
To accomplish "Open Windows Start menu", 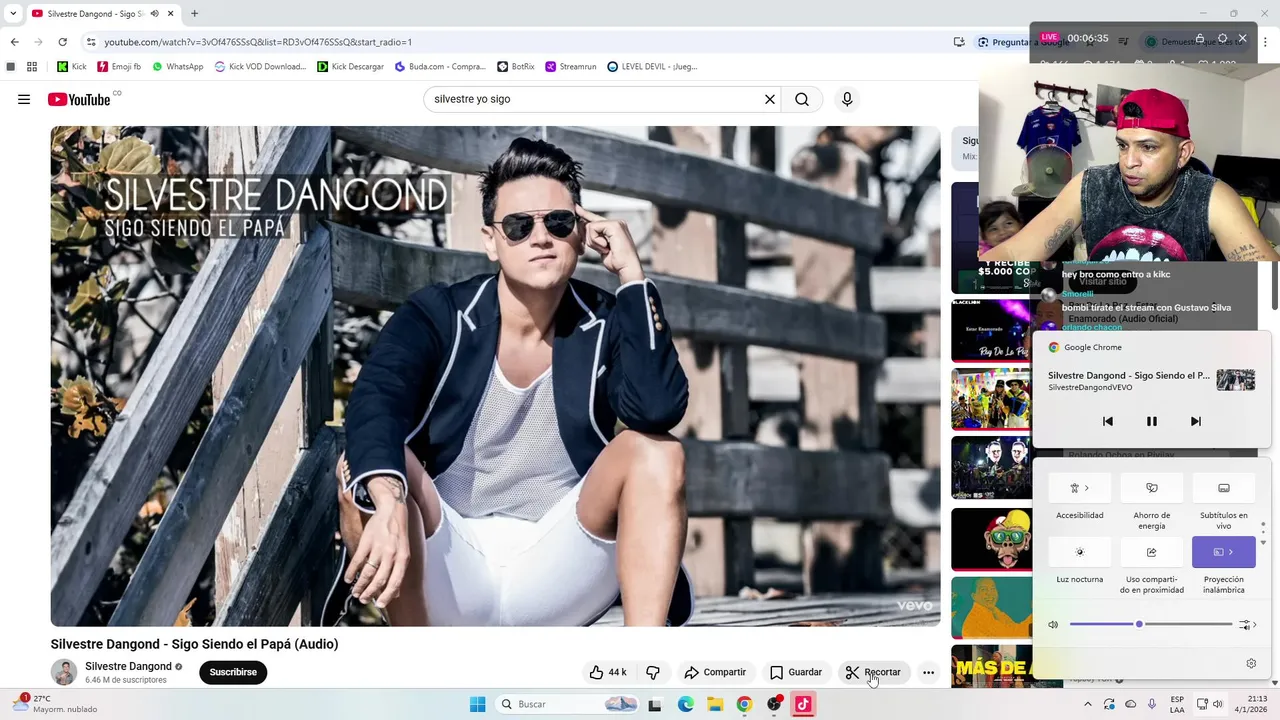I will 478,704.
